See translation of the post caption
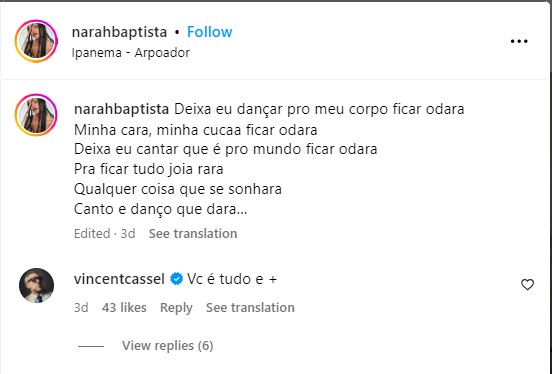 193,233
